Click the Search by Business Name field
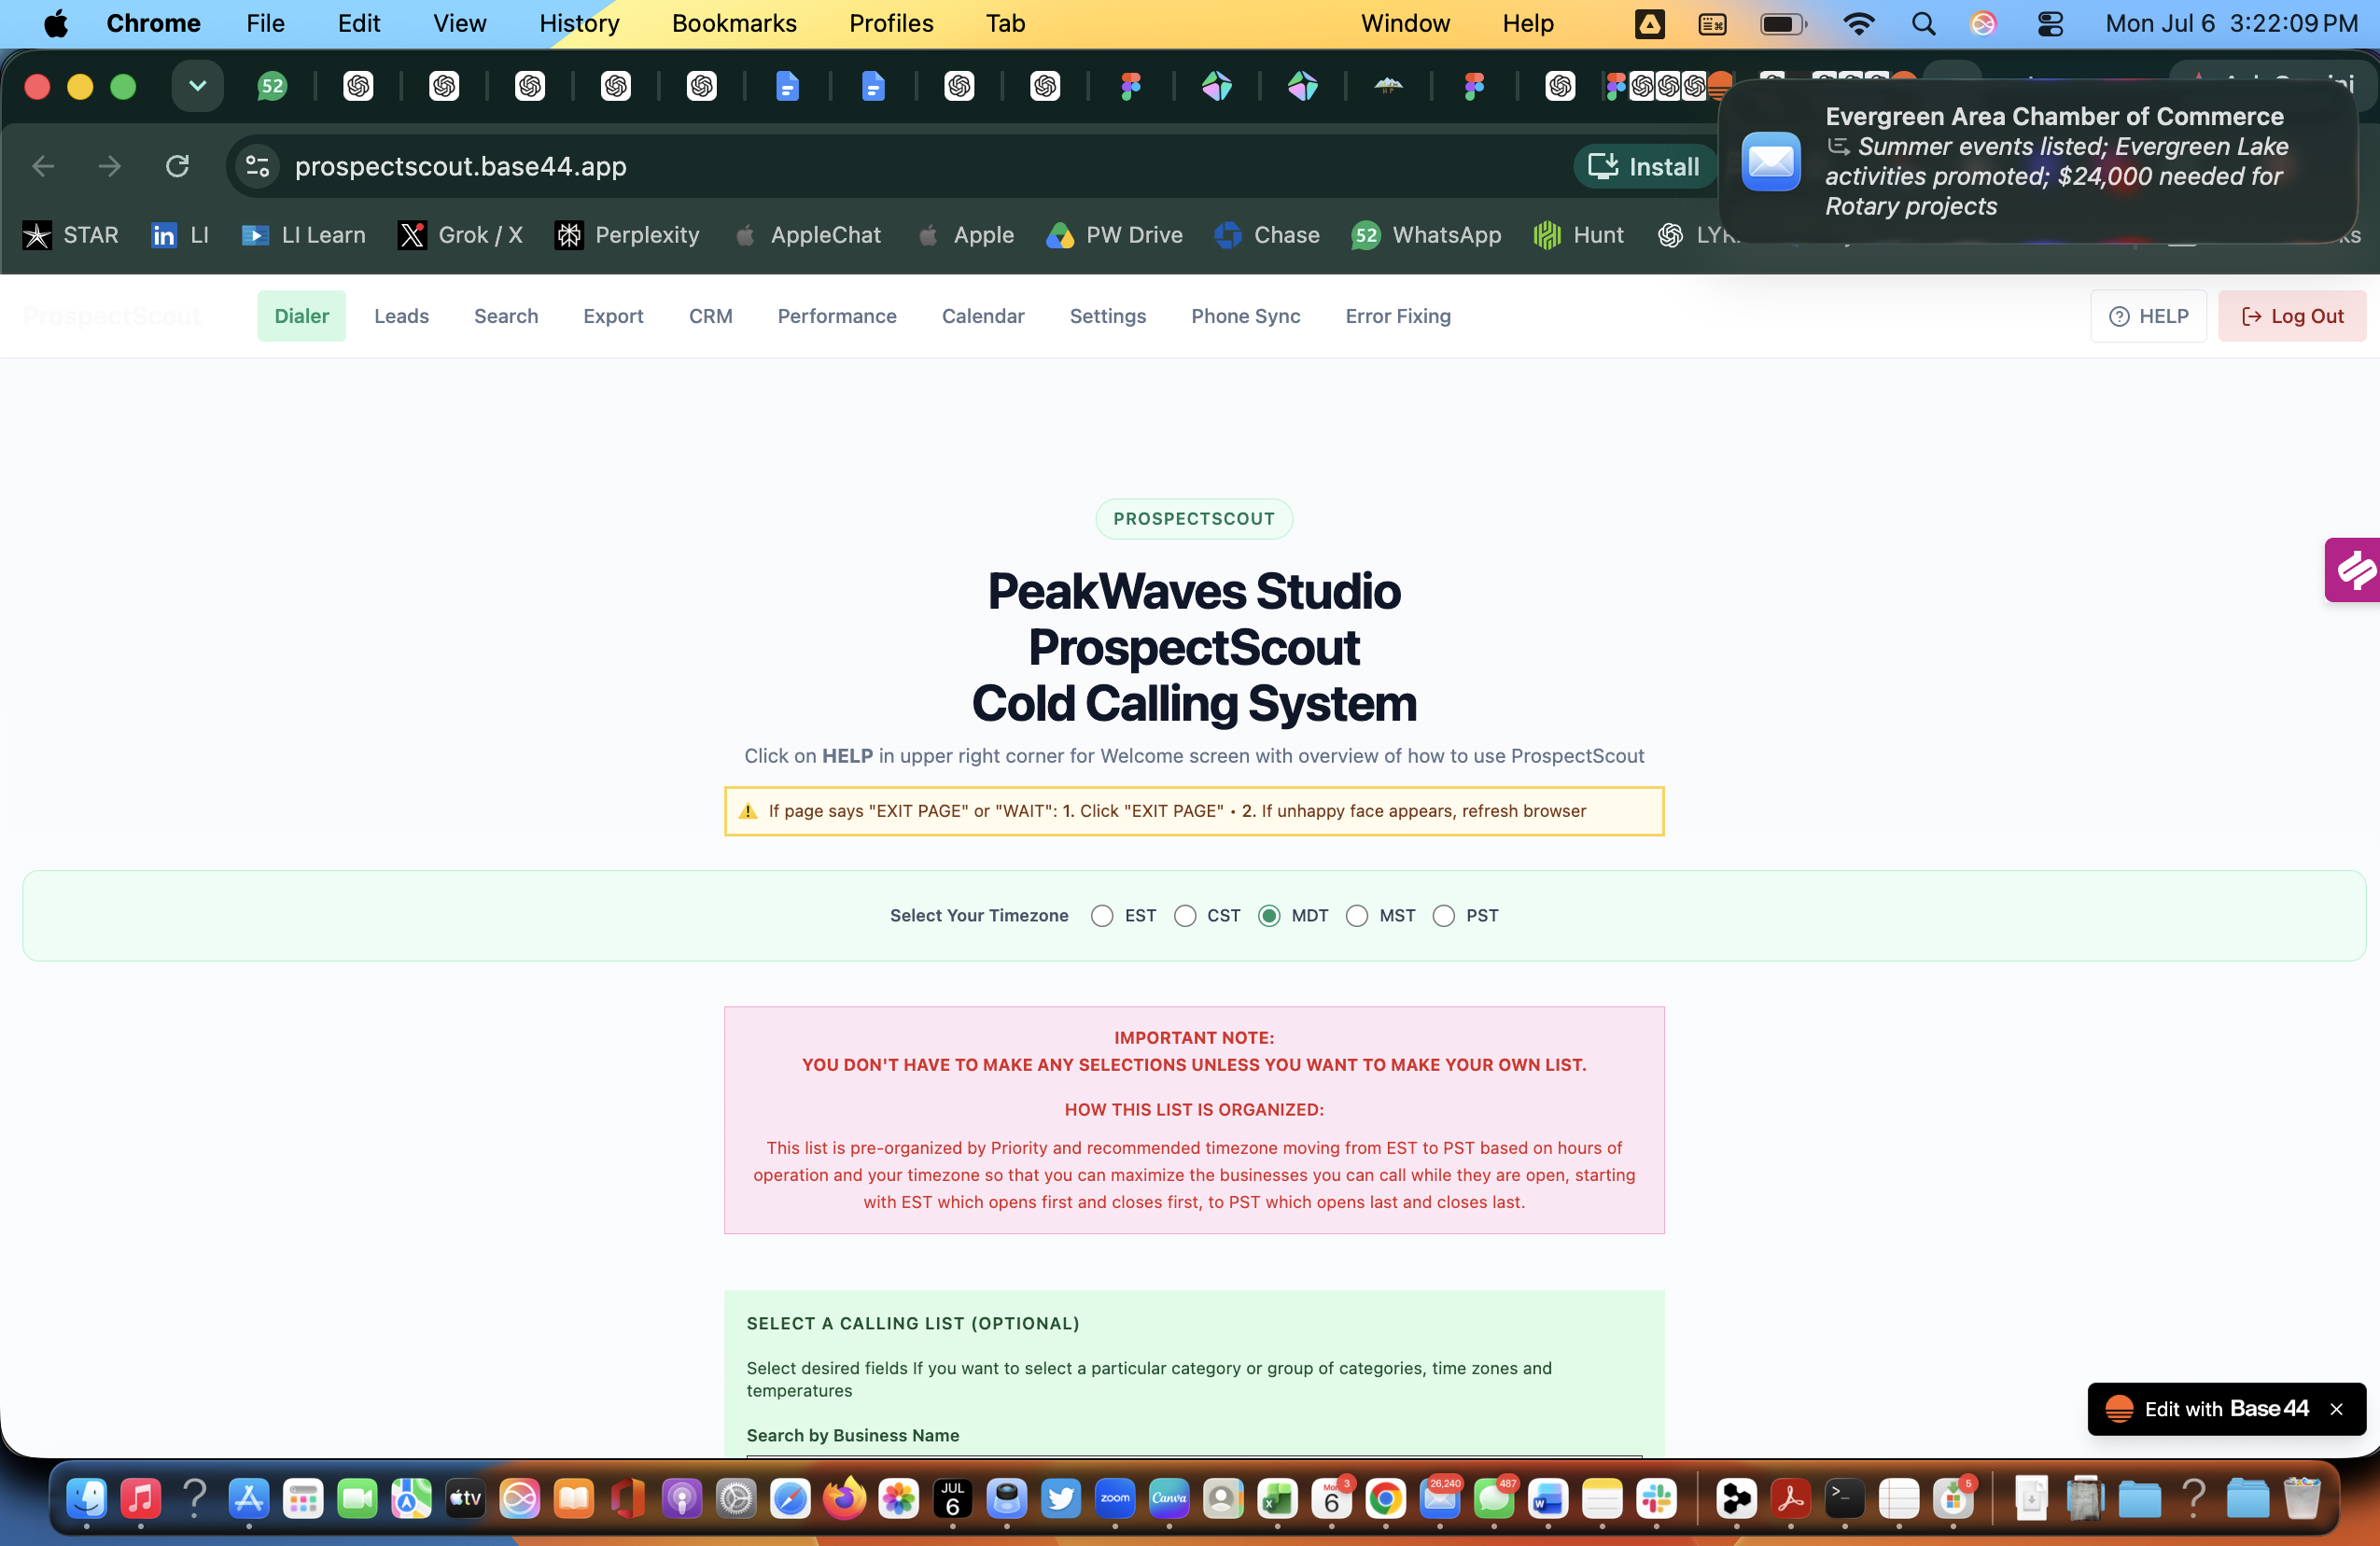This screenshot has height=1546, width=2380. 1194,1457
